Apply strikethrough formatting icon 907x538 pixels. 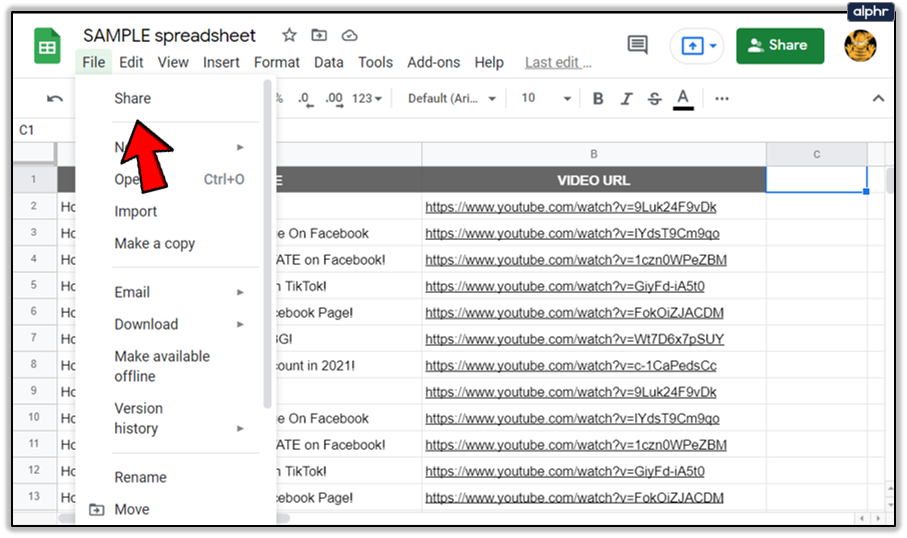pos(655,98)
